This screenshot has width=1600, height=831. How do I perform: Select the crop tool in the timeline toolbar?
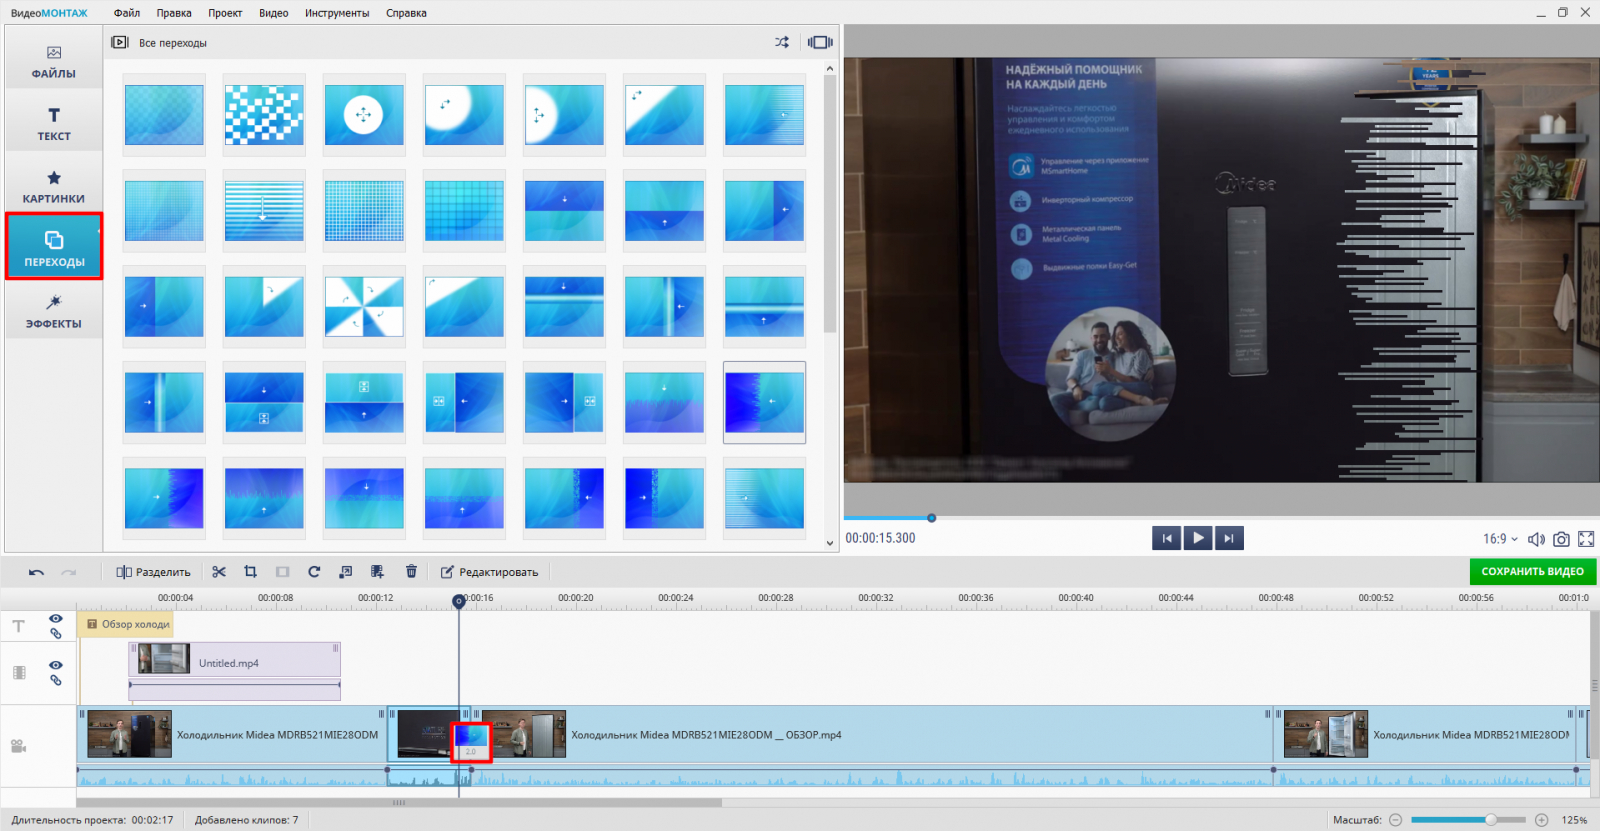(251, 572)
